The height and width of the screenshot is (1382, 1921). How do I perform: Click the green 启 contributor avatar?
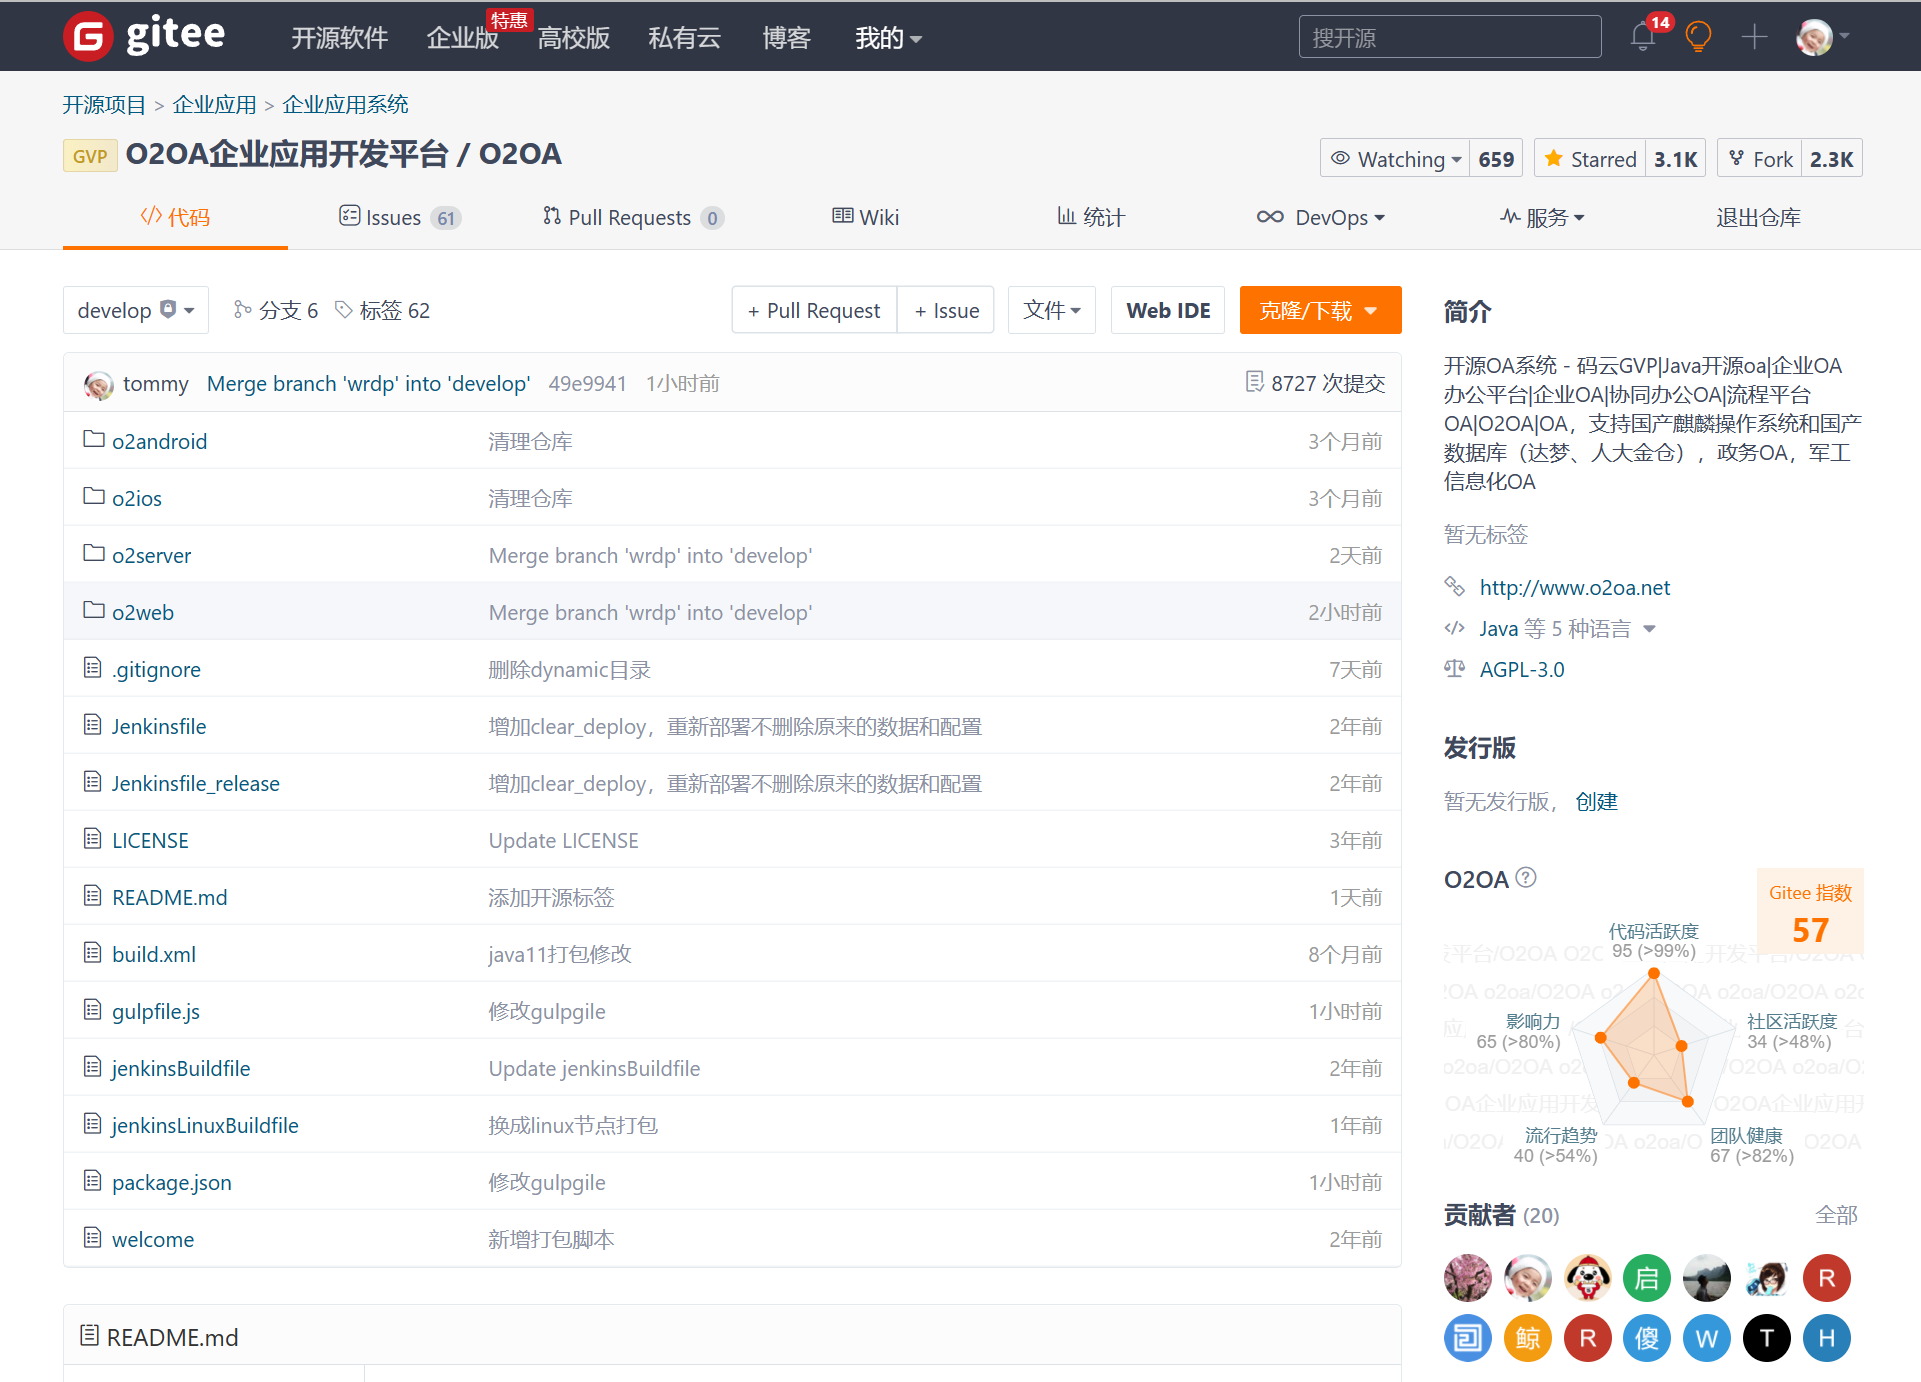[1646, 1278]
